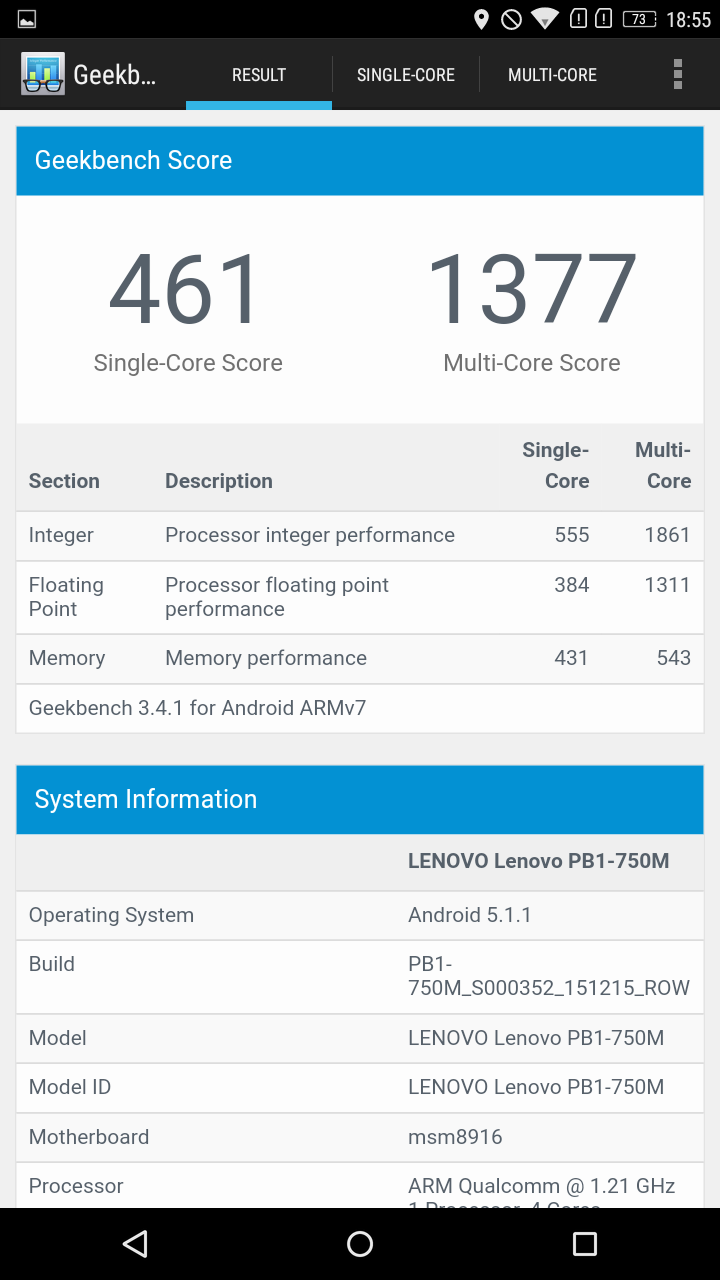Select the Integer performance row
The image size is (720, 1280).
coord(360,536)
